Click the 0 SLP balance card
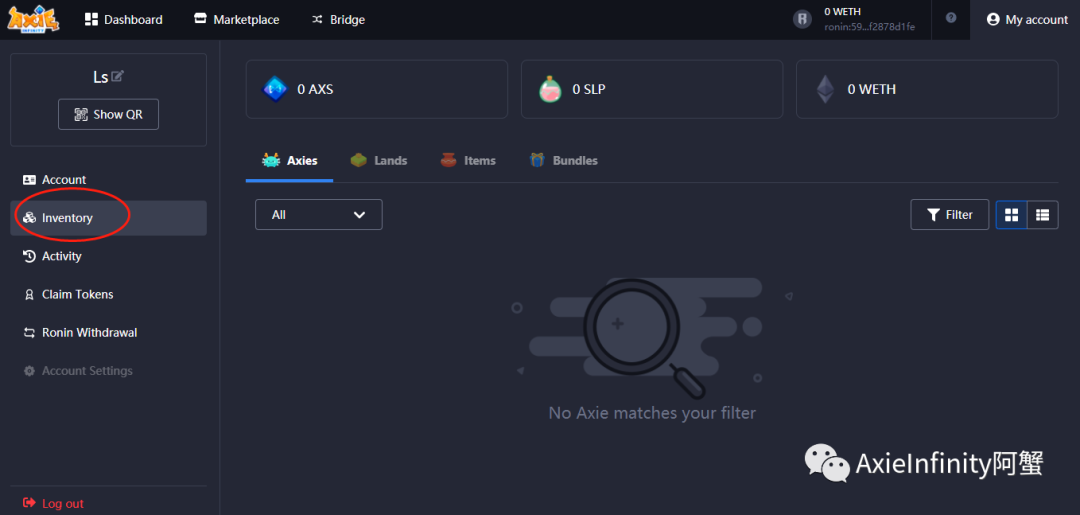The image size is (1080, 515). coord(652,90)
